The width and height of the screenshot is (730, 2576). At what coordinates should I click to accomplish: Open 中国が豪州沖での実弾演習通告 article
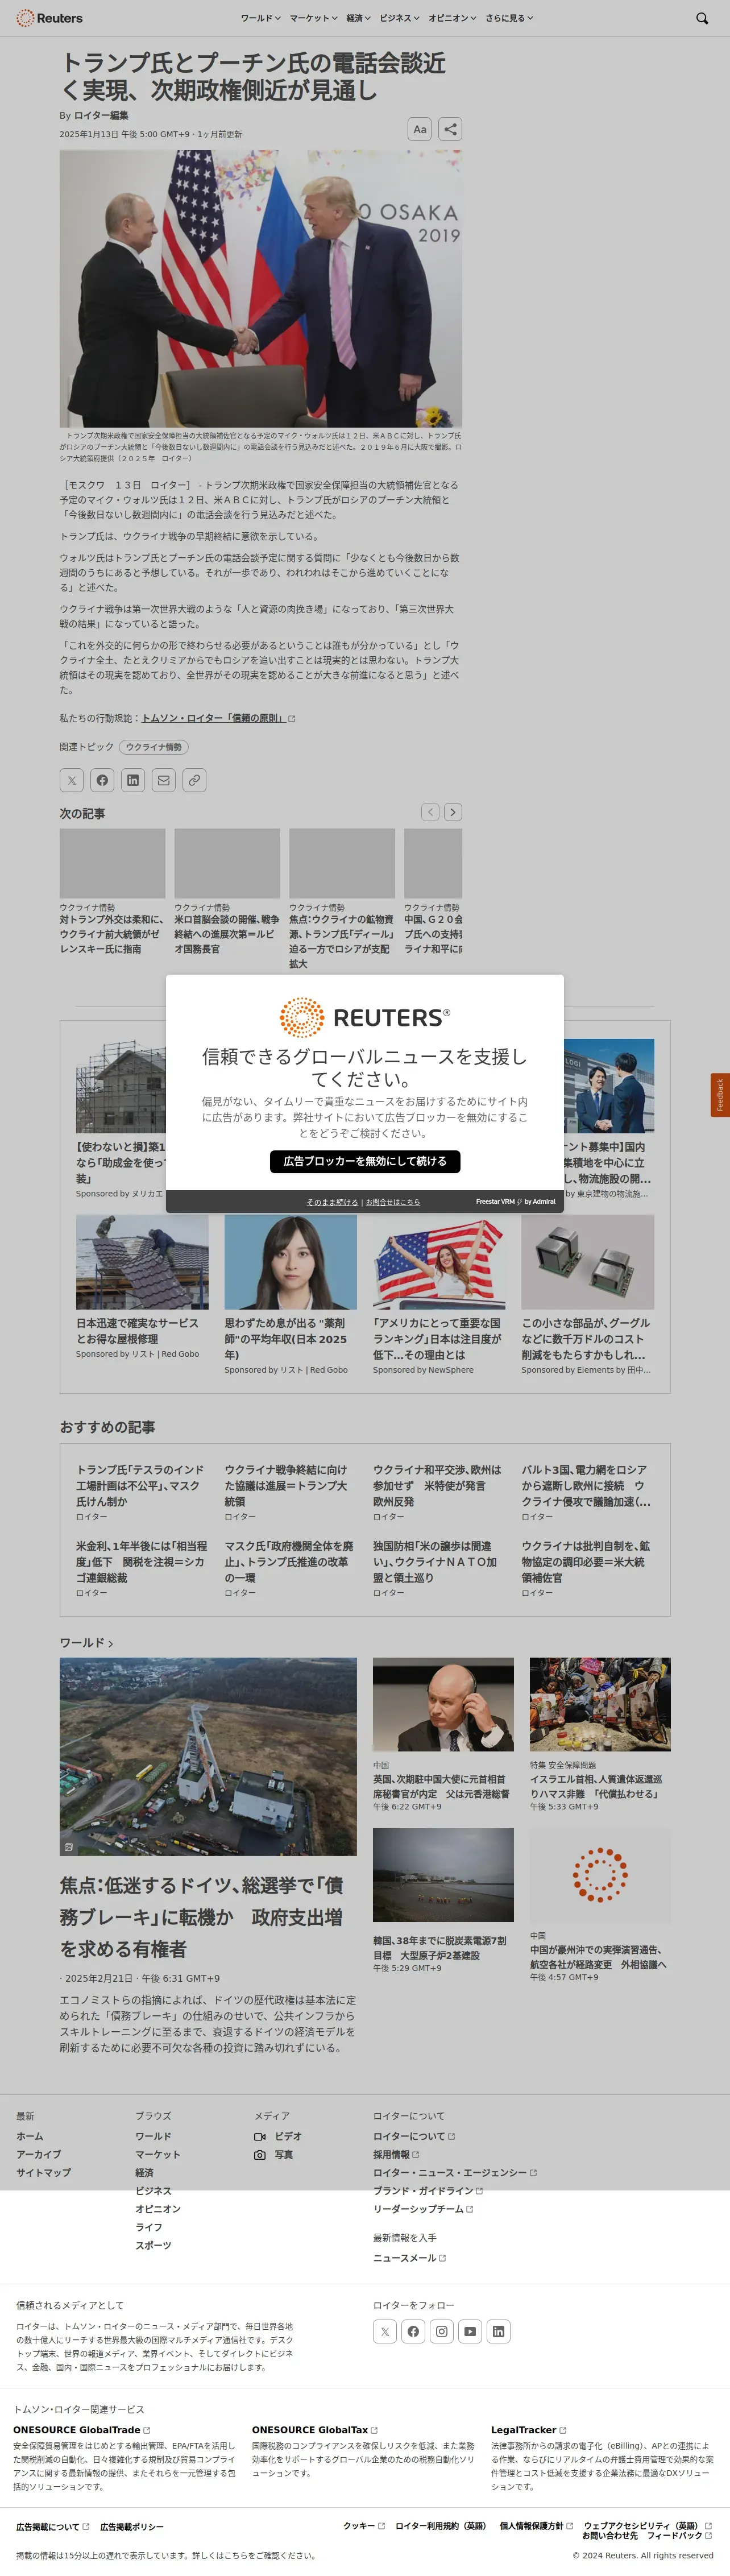pos(599,1957)
